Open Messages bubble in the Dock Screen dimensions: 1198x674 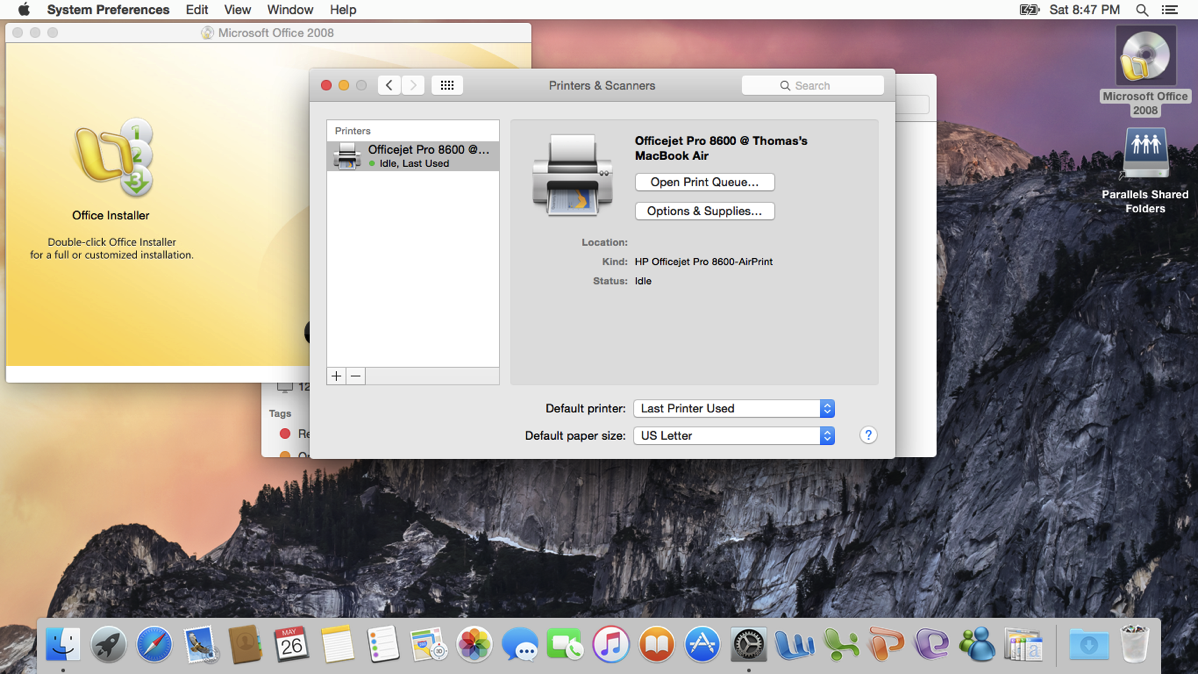click(520, 644)
